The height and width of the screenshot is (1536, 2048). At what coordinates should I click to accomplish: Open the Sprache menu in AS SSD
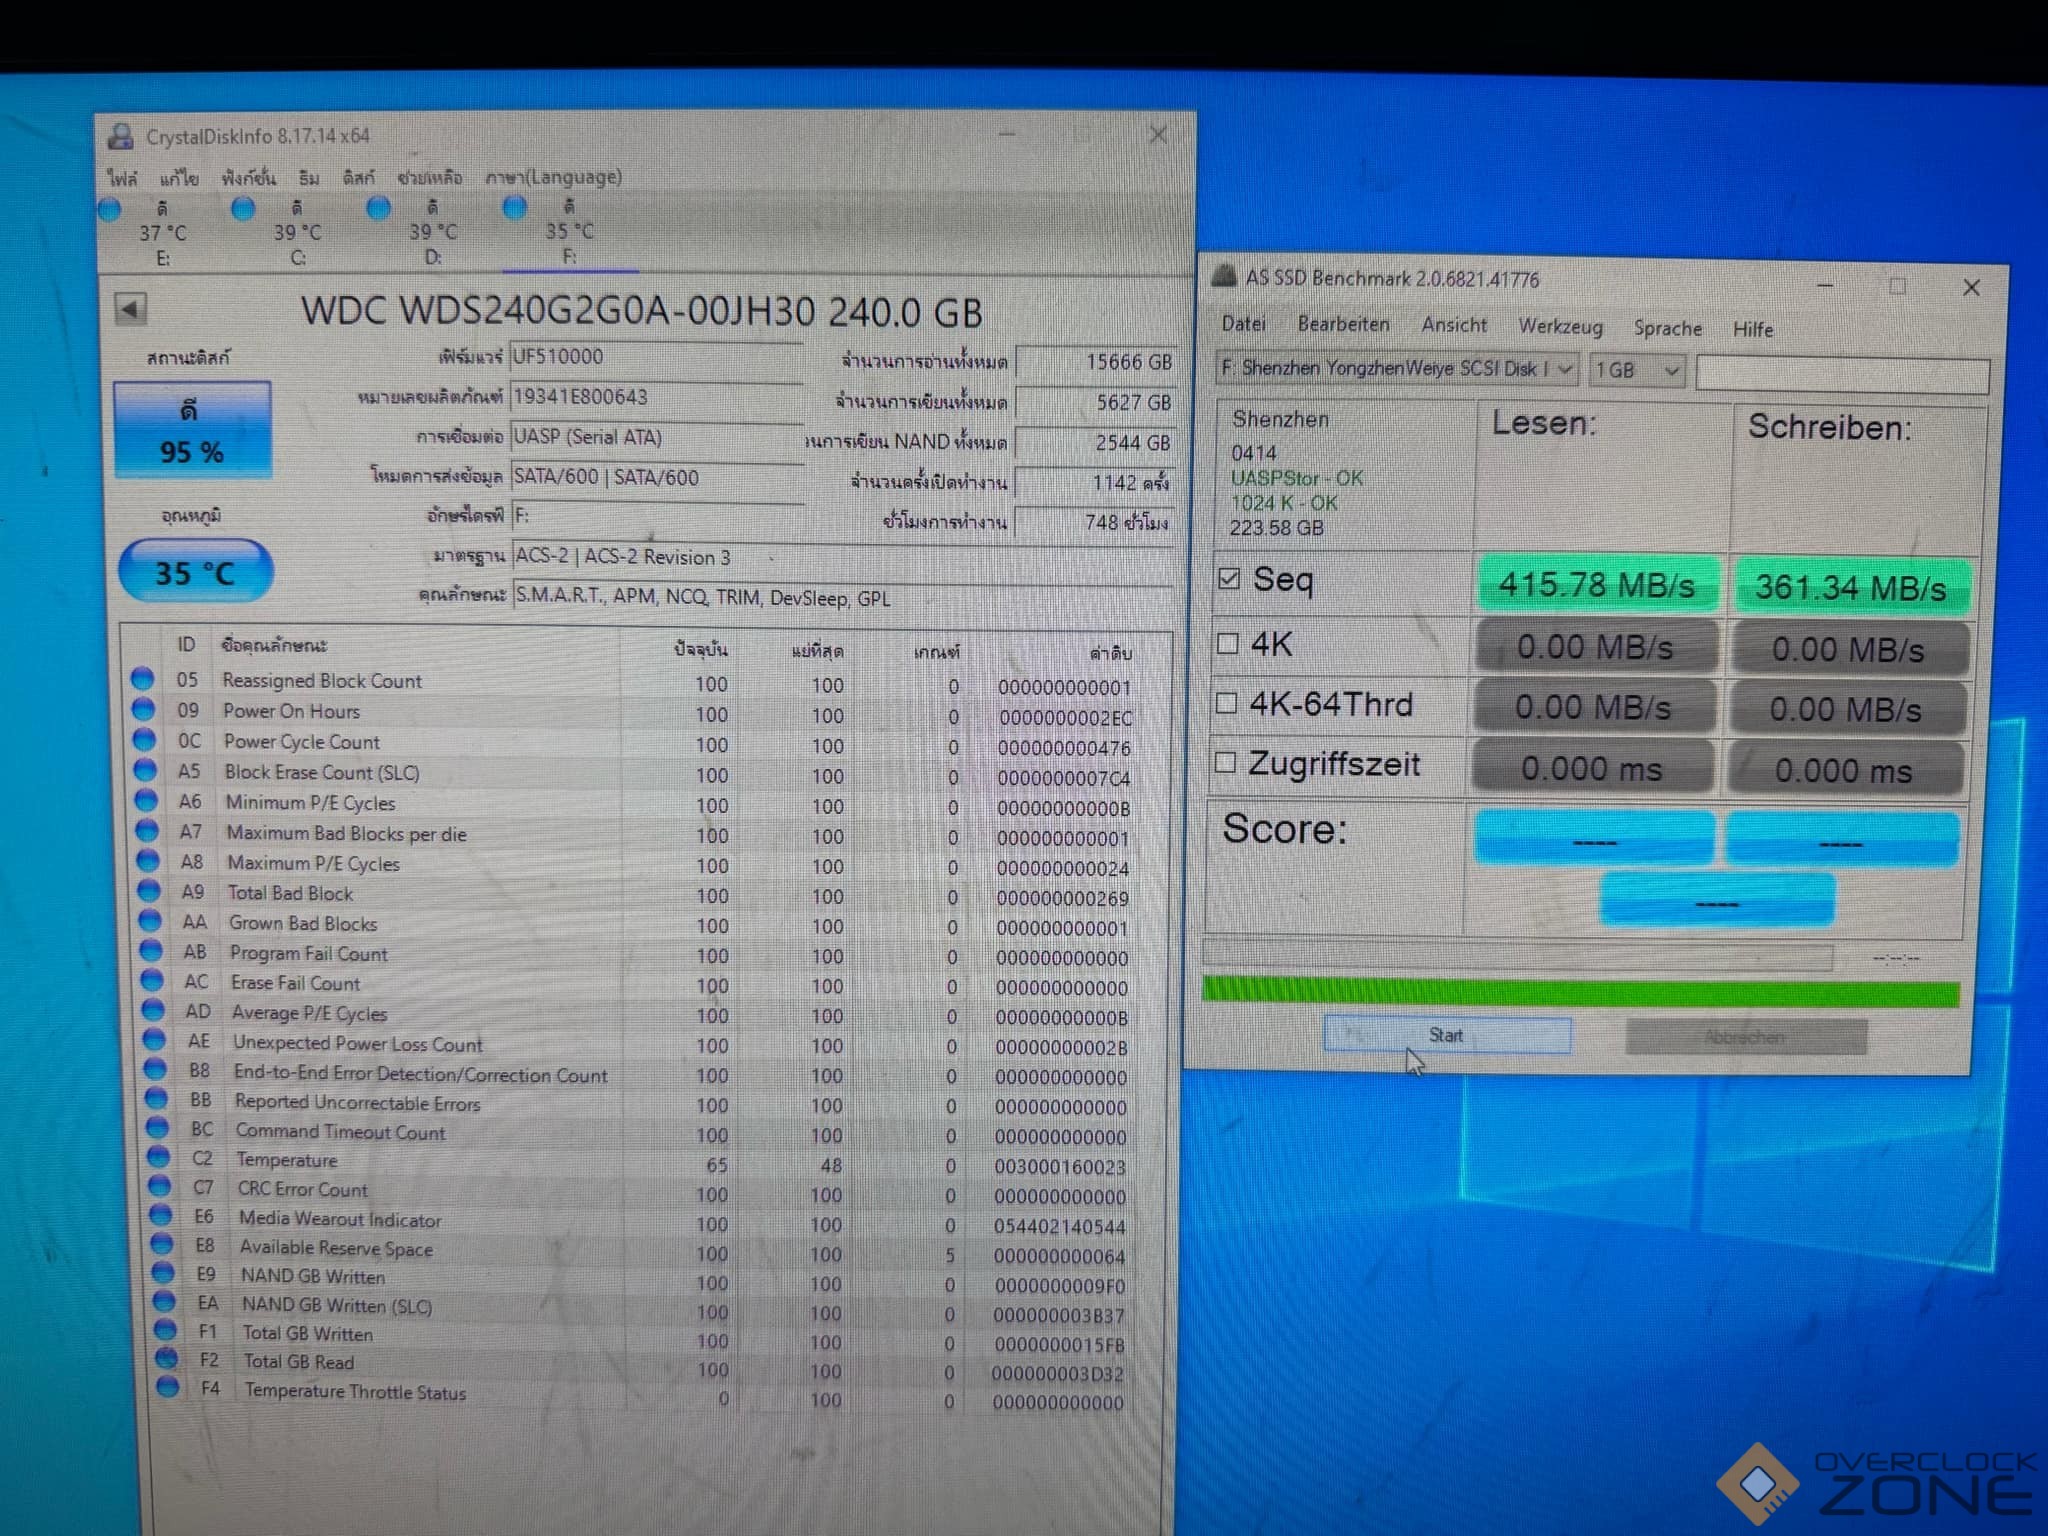1667,328
